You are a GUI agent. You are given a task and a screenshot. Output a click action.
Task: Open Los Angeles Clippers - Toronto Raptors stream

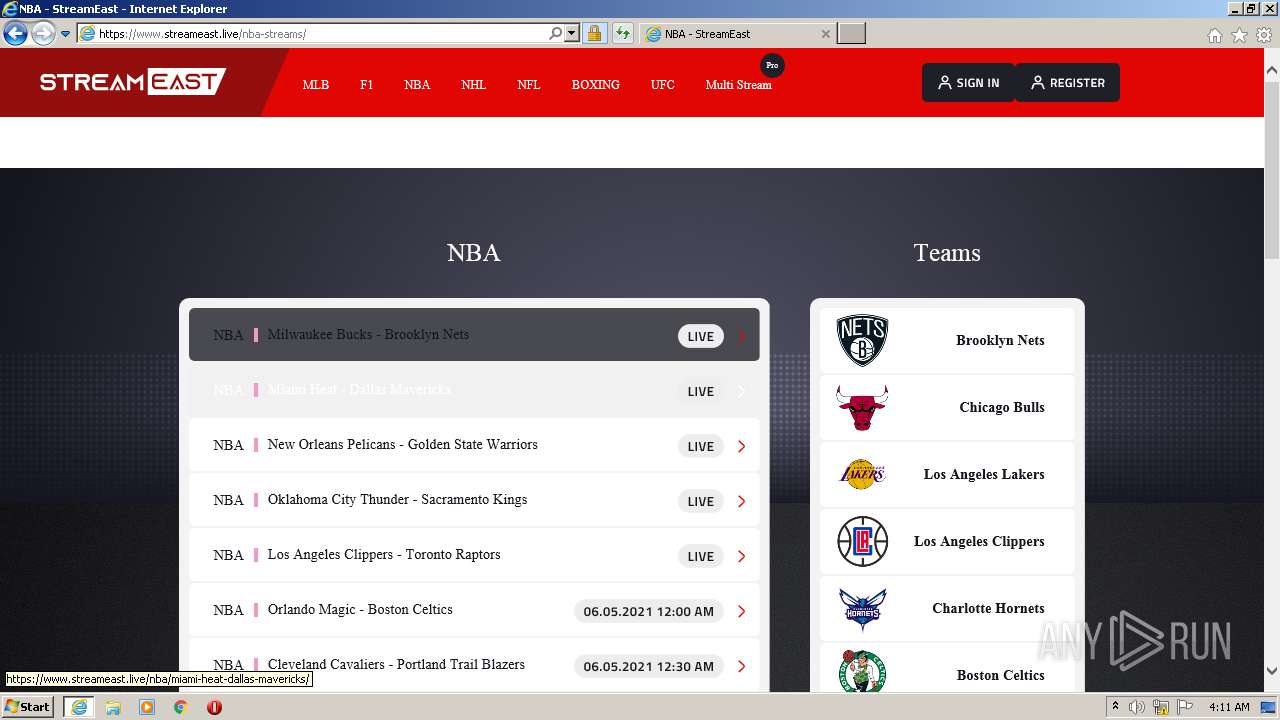474,555
